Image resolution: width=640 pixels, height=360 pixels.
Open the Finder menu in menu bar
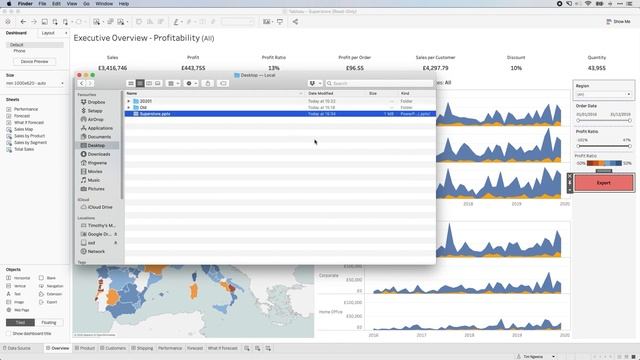[x=25, y=4]
